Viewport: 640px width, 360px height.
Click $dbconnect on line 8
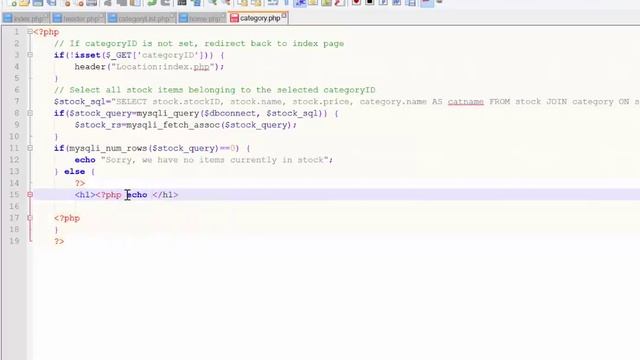coord(230,113)
